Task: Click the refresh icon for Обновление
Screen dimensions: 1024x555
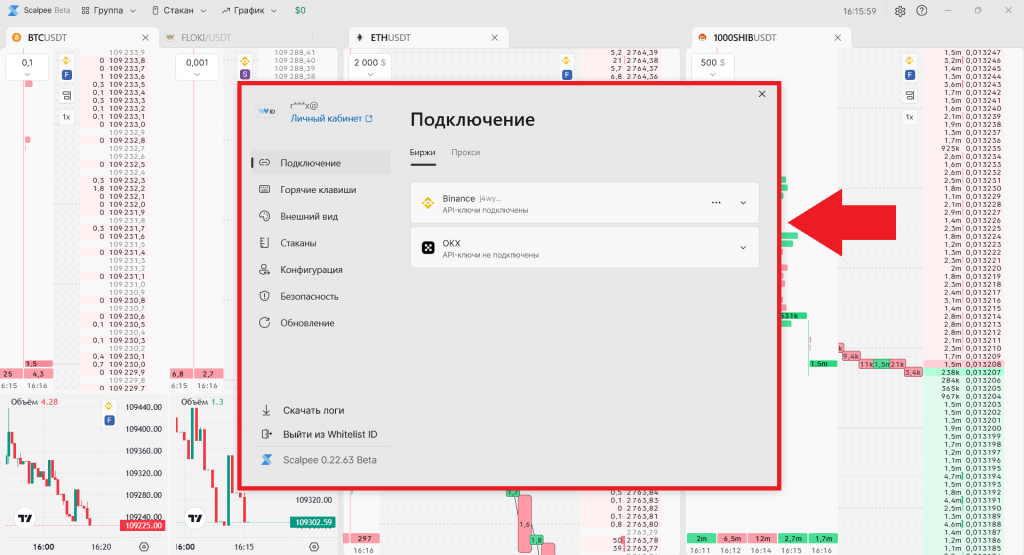Action: [x=264, y=323]
